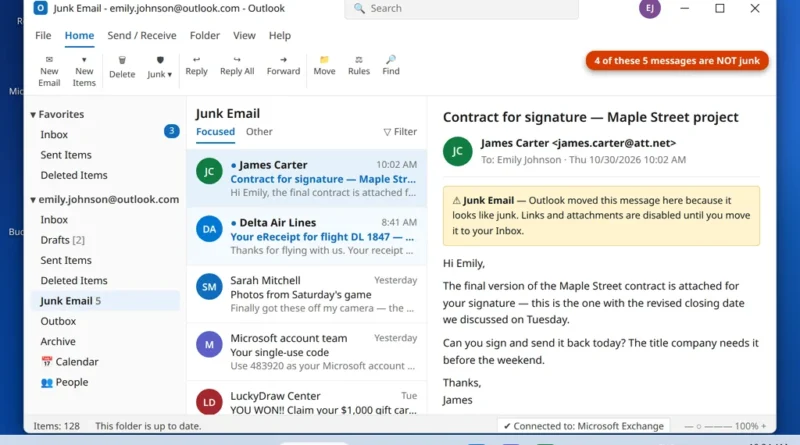The height and width of the screenshot is (445, 800).
Task: Click the Inbox unread badge 3
Action: click(x=171, y=131)
